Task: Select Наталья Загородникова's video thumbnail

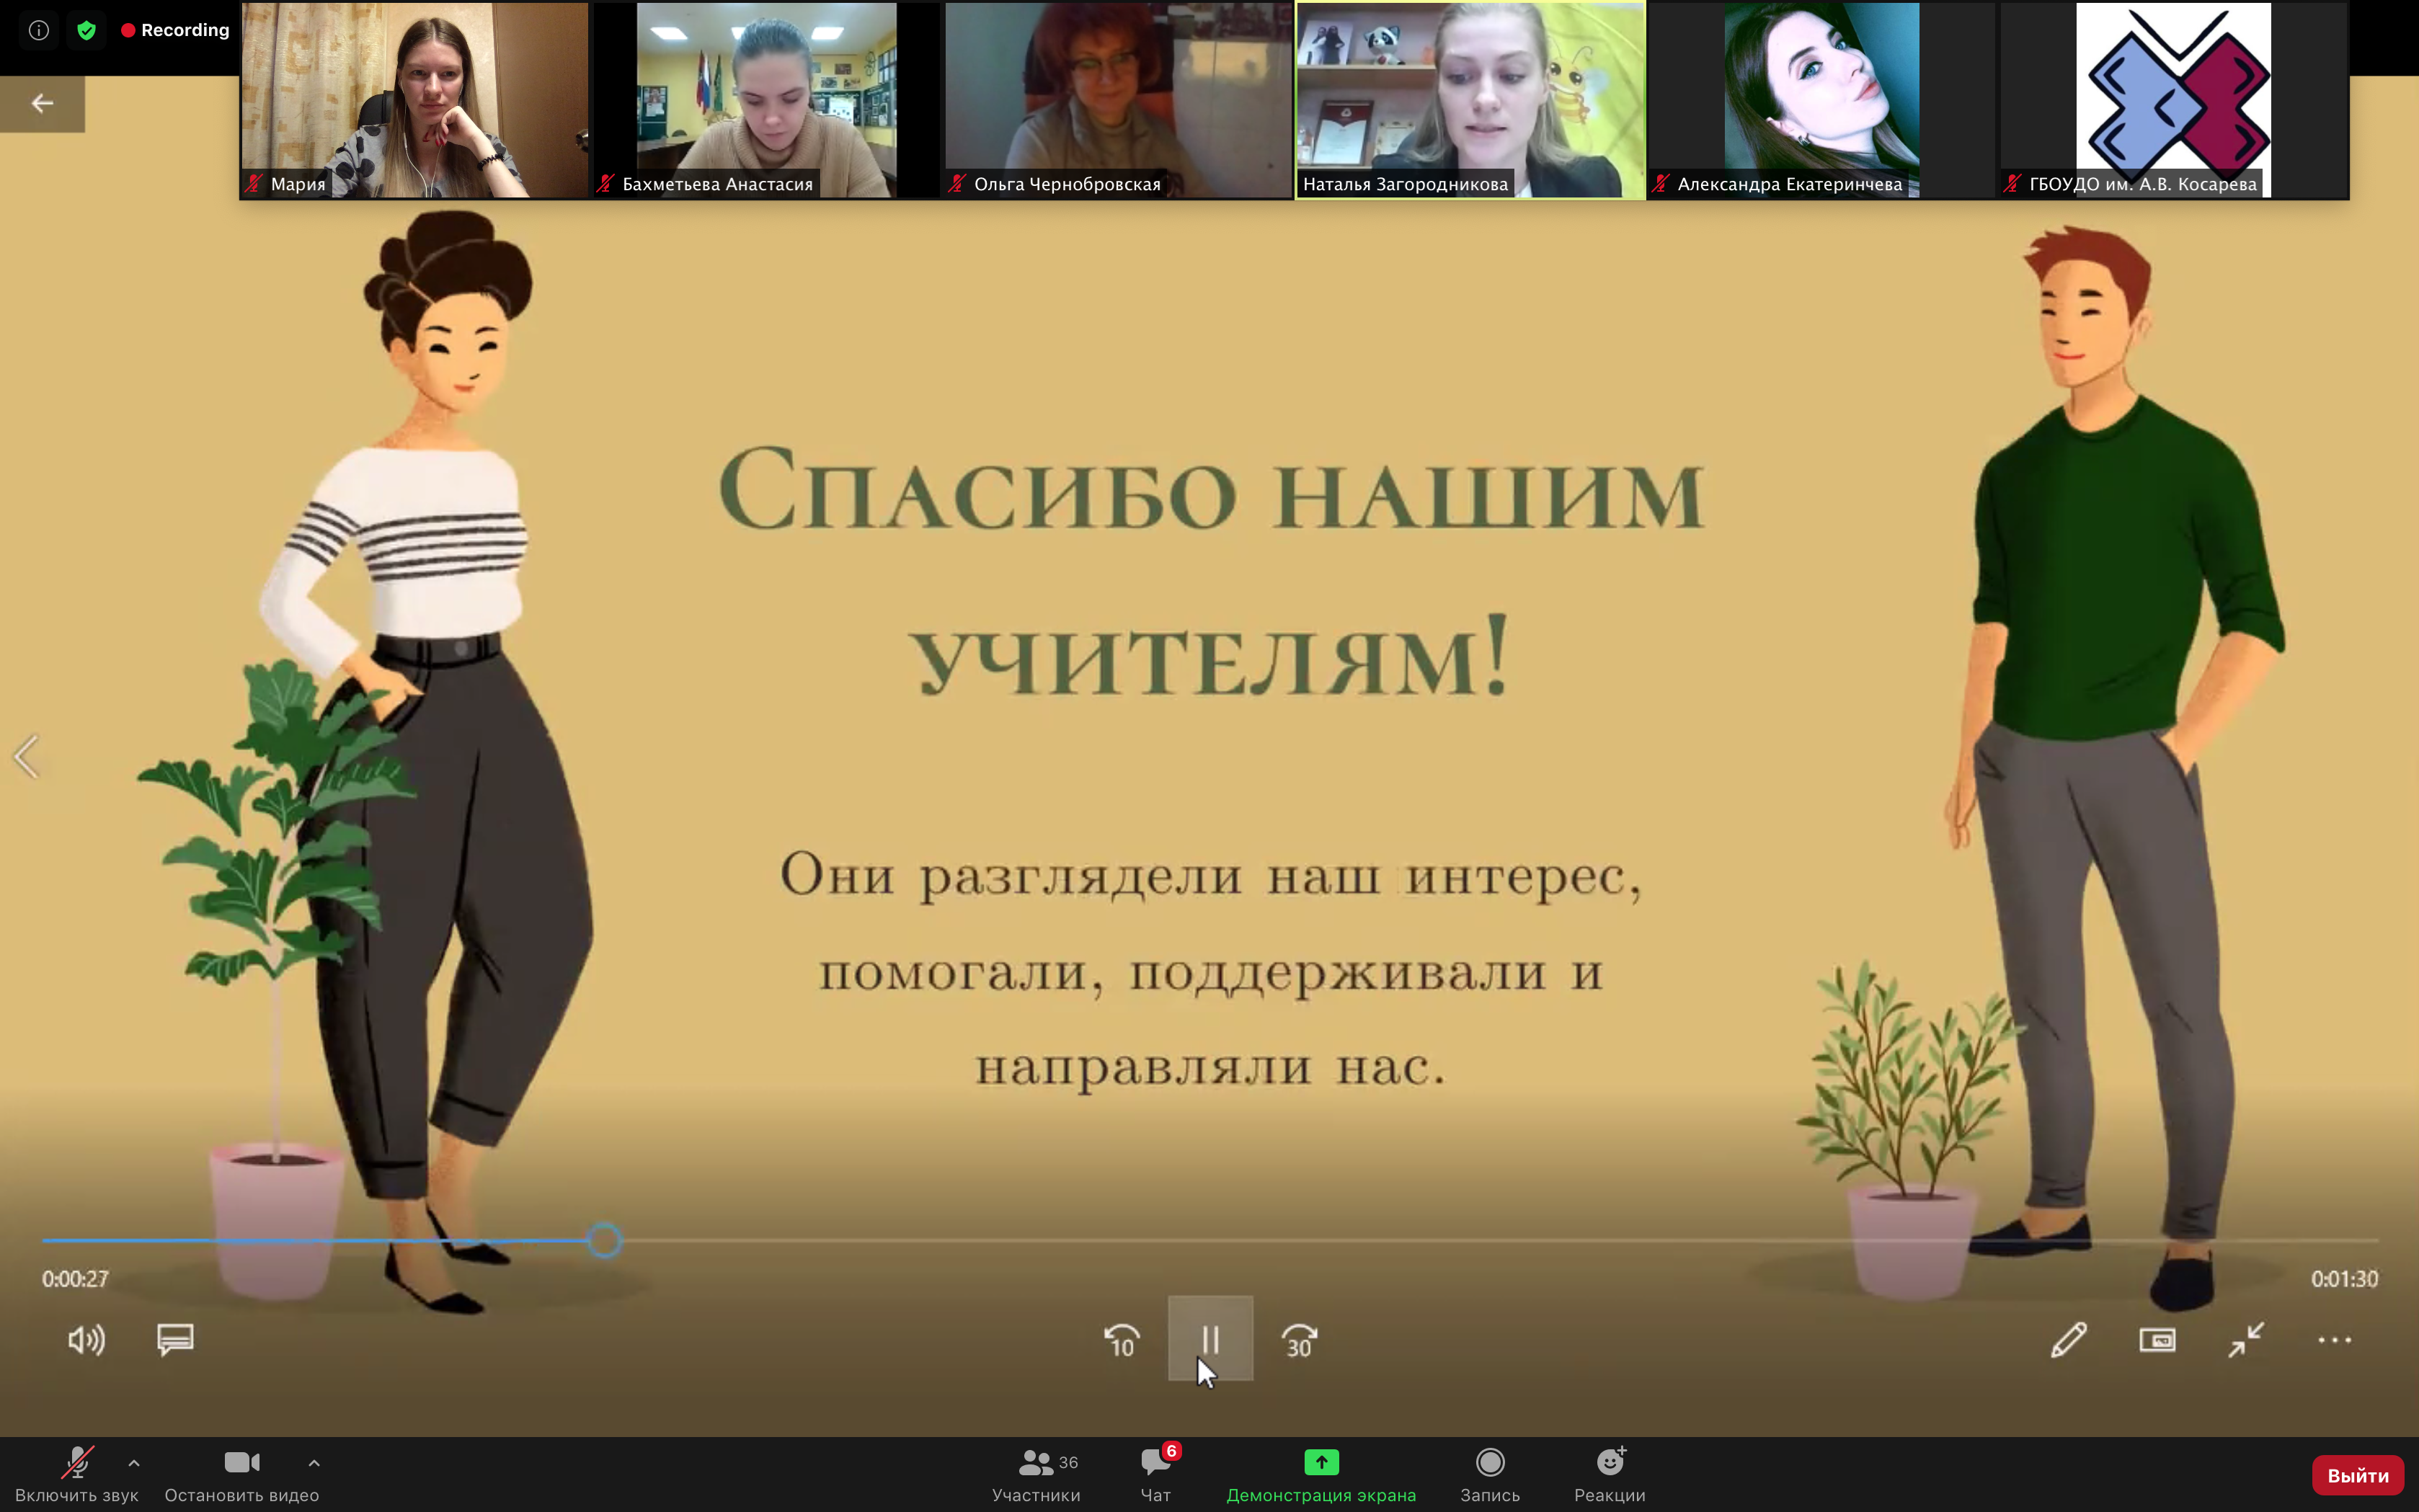Action: 1470,100
